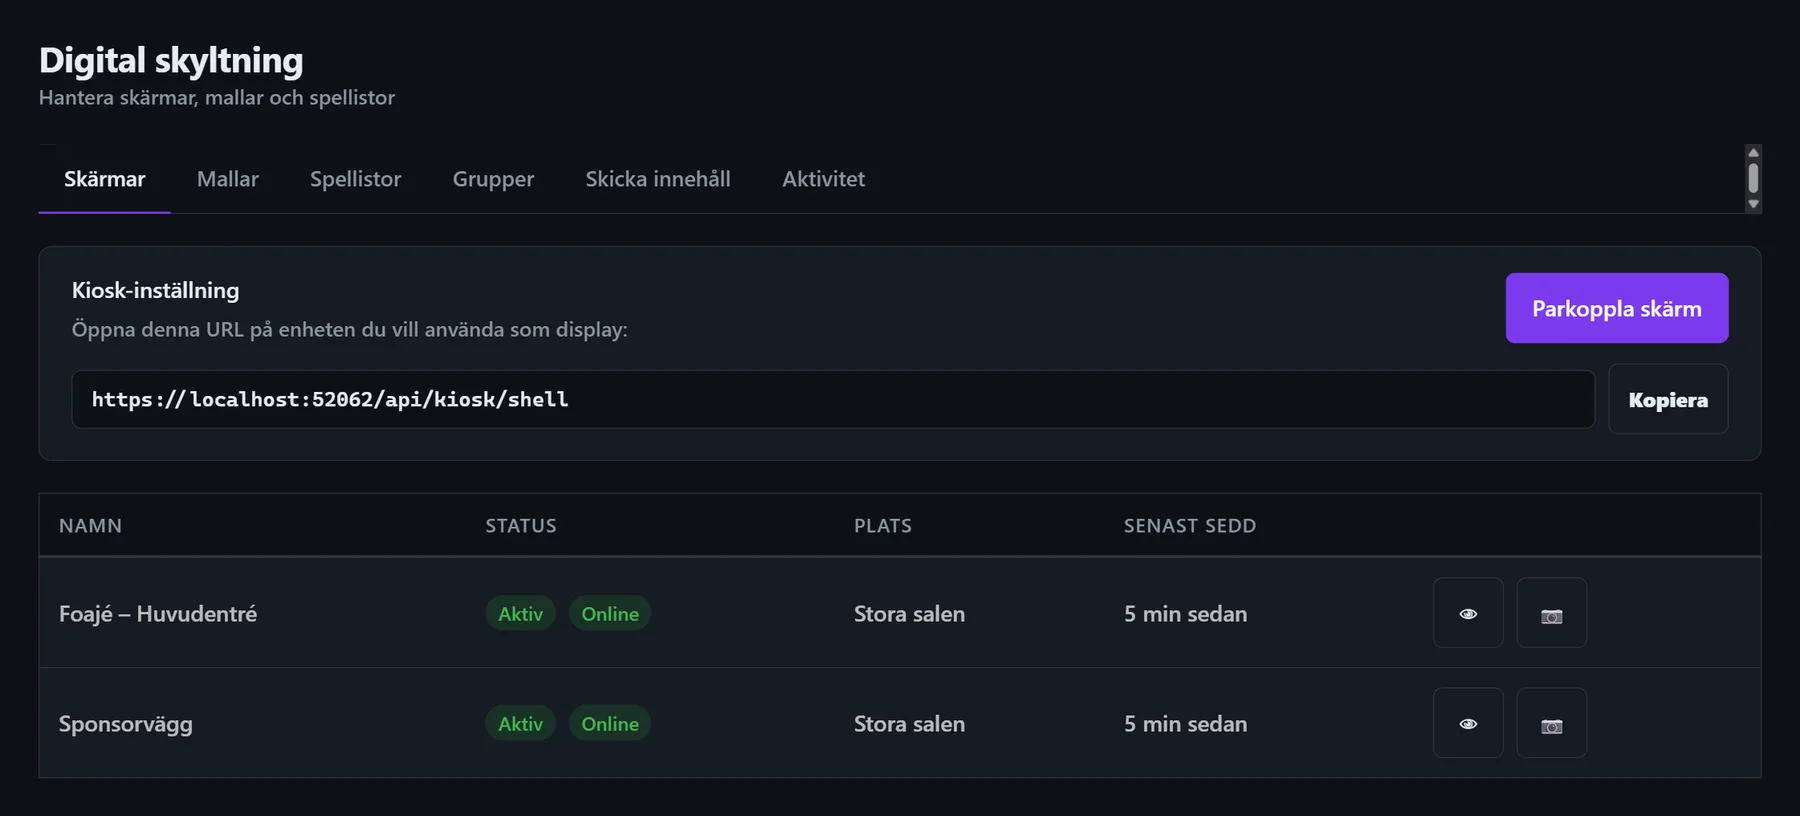
Task: Click Online badge in Foajé – Huvudentré row
Action: pos(610,614)
